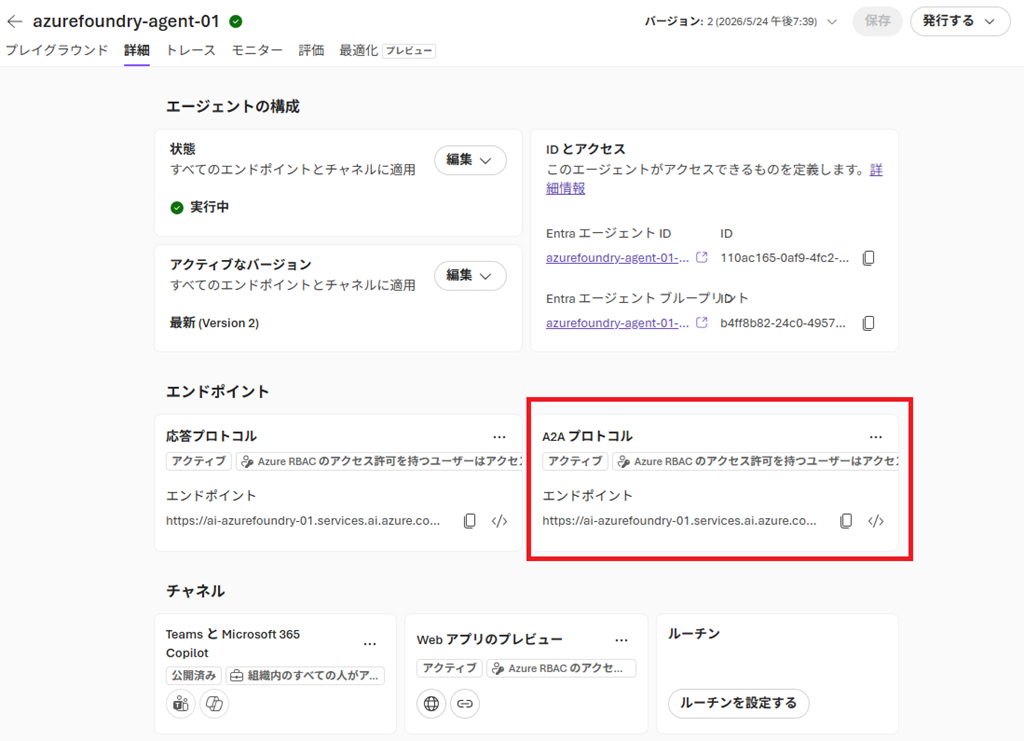The width and height of the screenshot is (1024, 741).
Task: Open the アクティブなバージョン 編集 dropdown
Action: click(x=470, y=276)
